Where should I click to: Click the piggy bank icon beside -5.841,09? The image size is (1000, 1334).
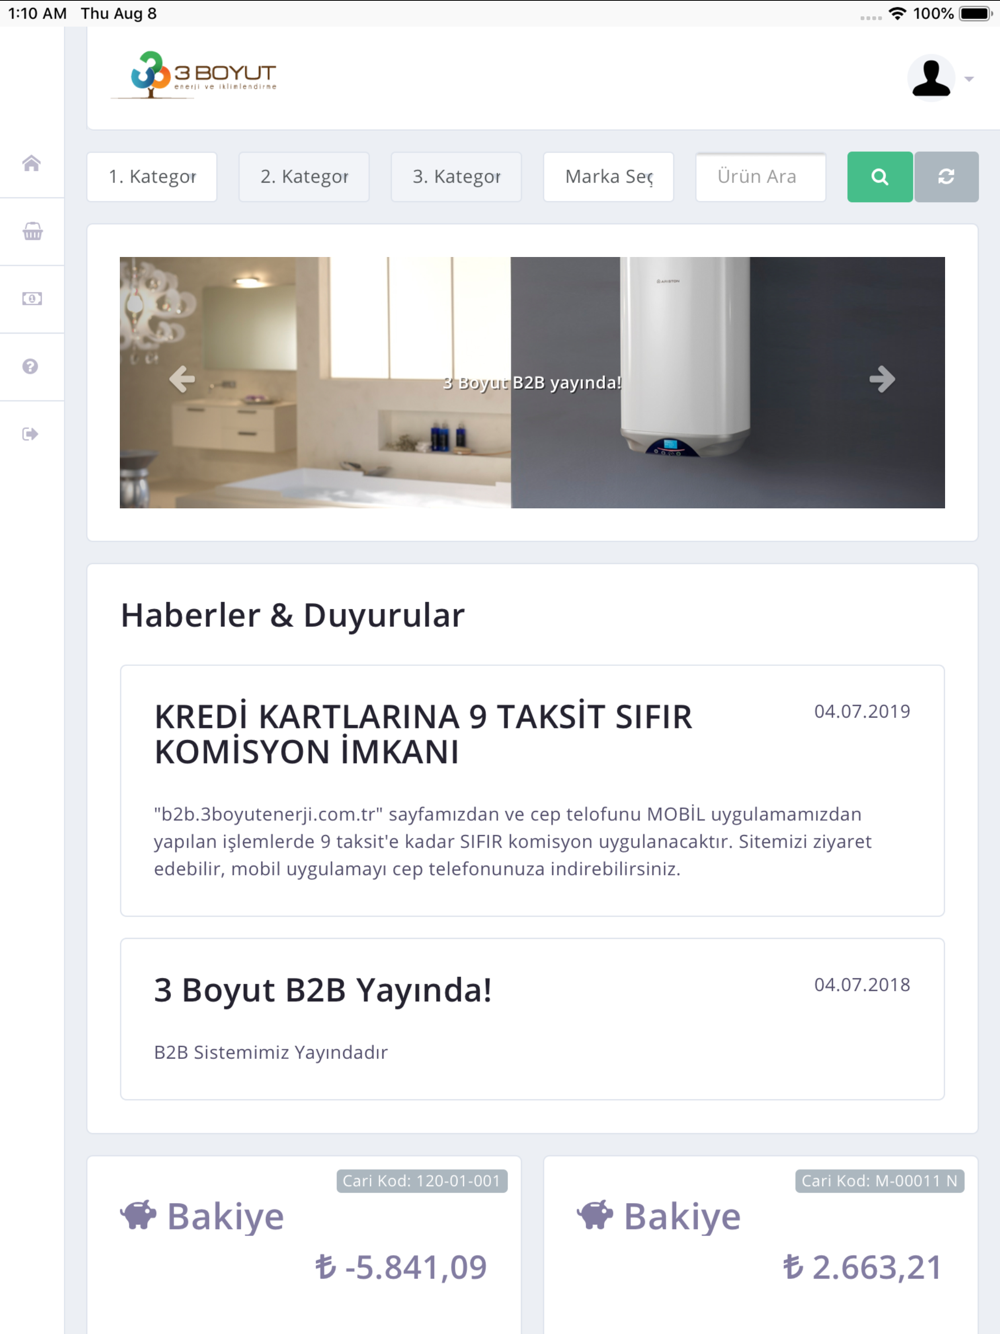[138, 1215]
